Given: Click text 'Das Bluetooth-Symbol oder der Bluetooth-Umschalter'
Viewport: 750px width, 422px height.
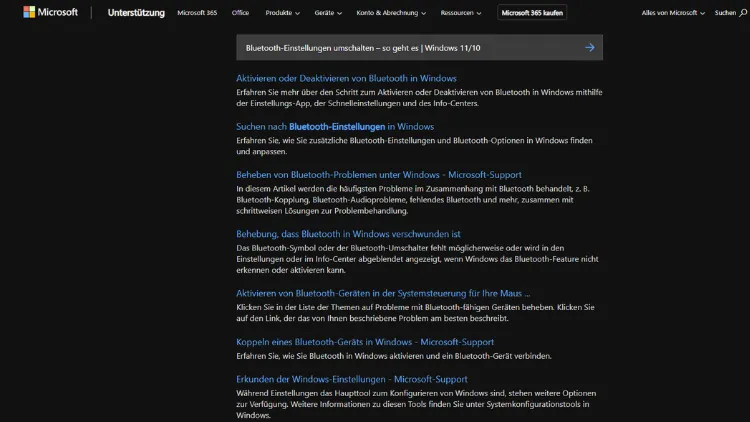Looking at the screenshot, I should 417,259.
